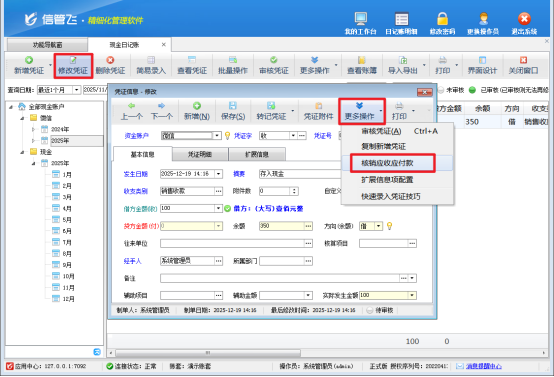Open 批量操作 from main toolbar
554x377 pixels.
click(x=233, y=66)
